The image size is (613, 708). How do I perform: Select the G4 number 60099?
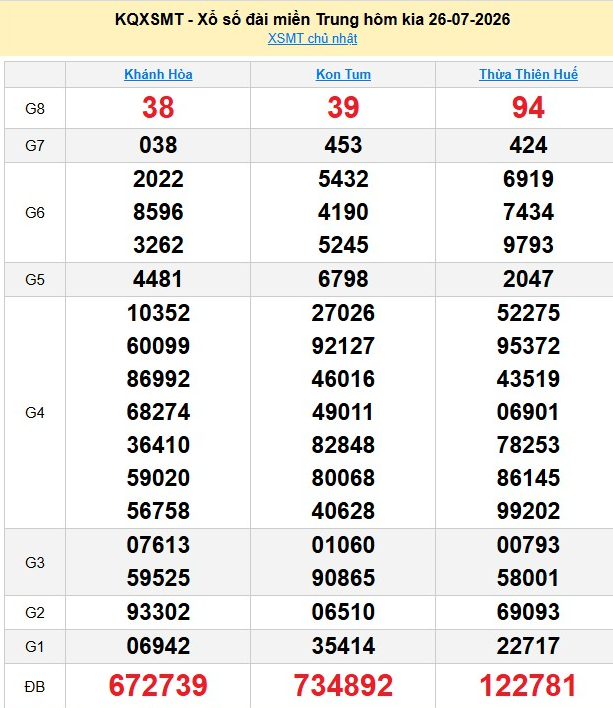coord(158,346)
